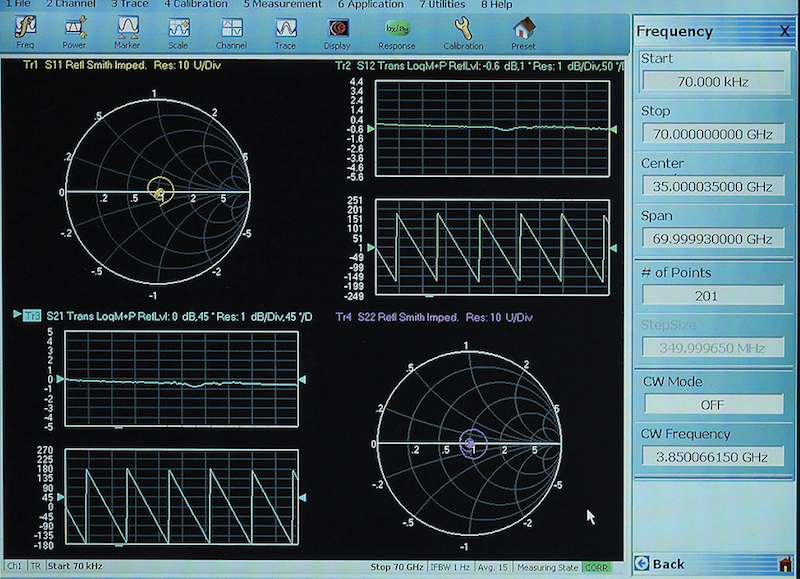The image size is (800, 579).
Task: Click the S12 log magnitude plot
Action: (492, 129)
